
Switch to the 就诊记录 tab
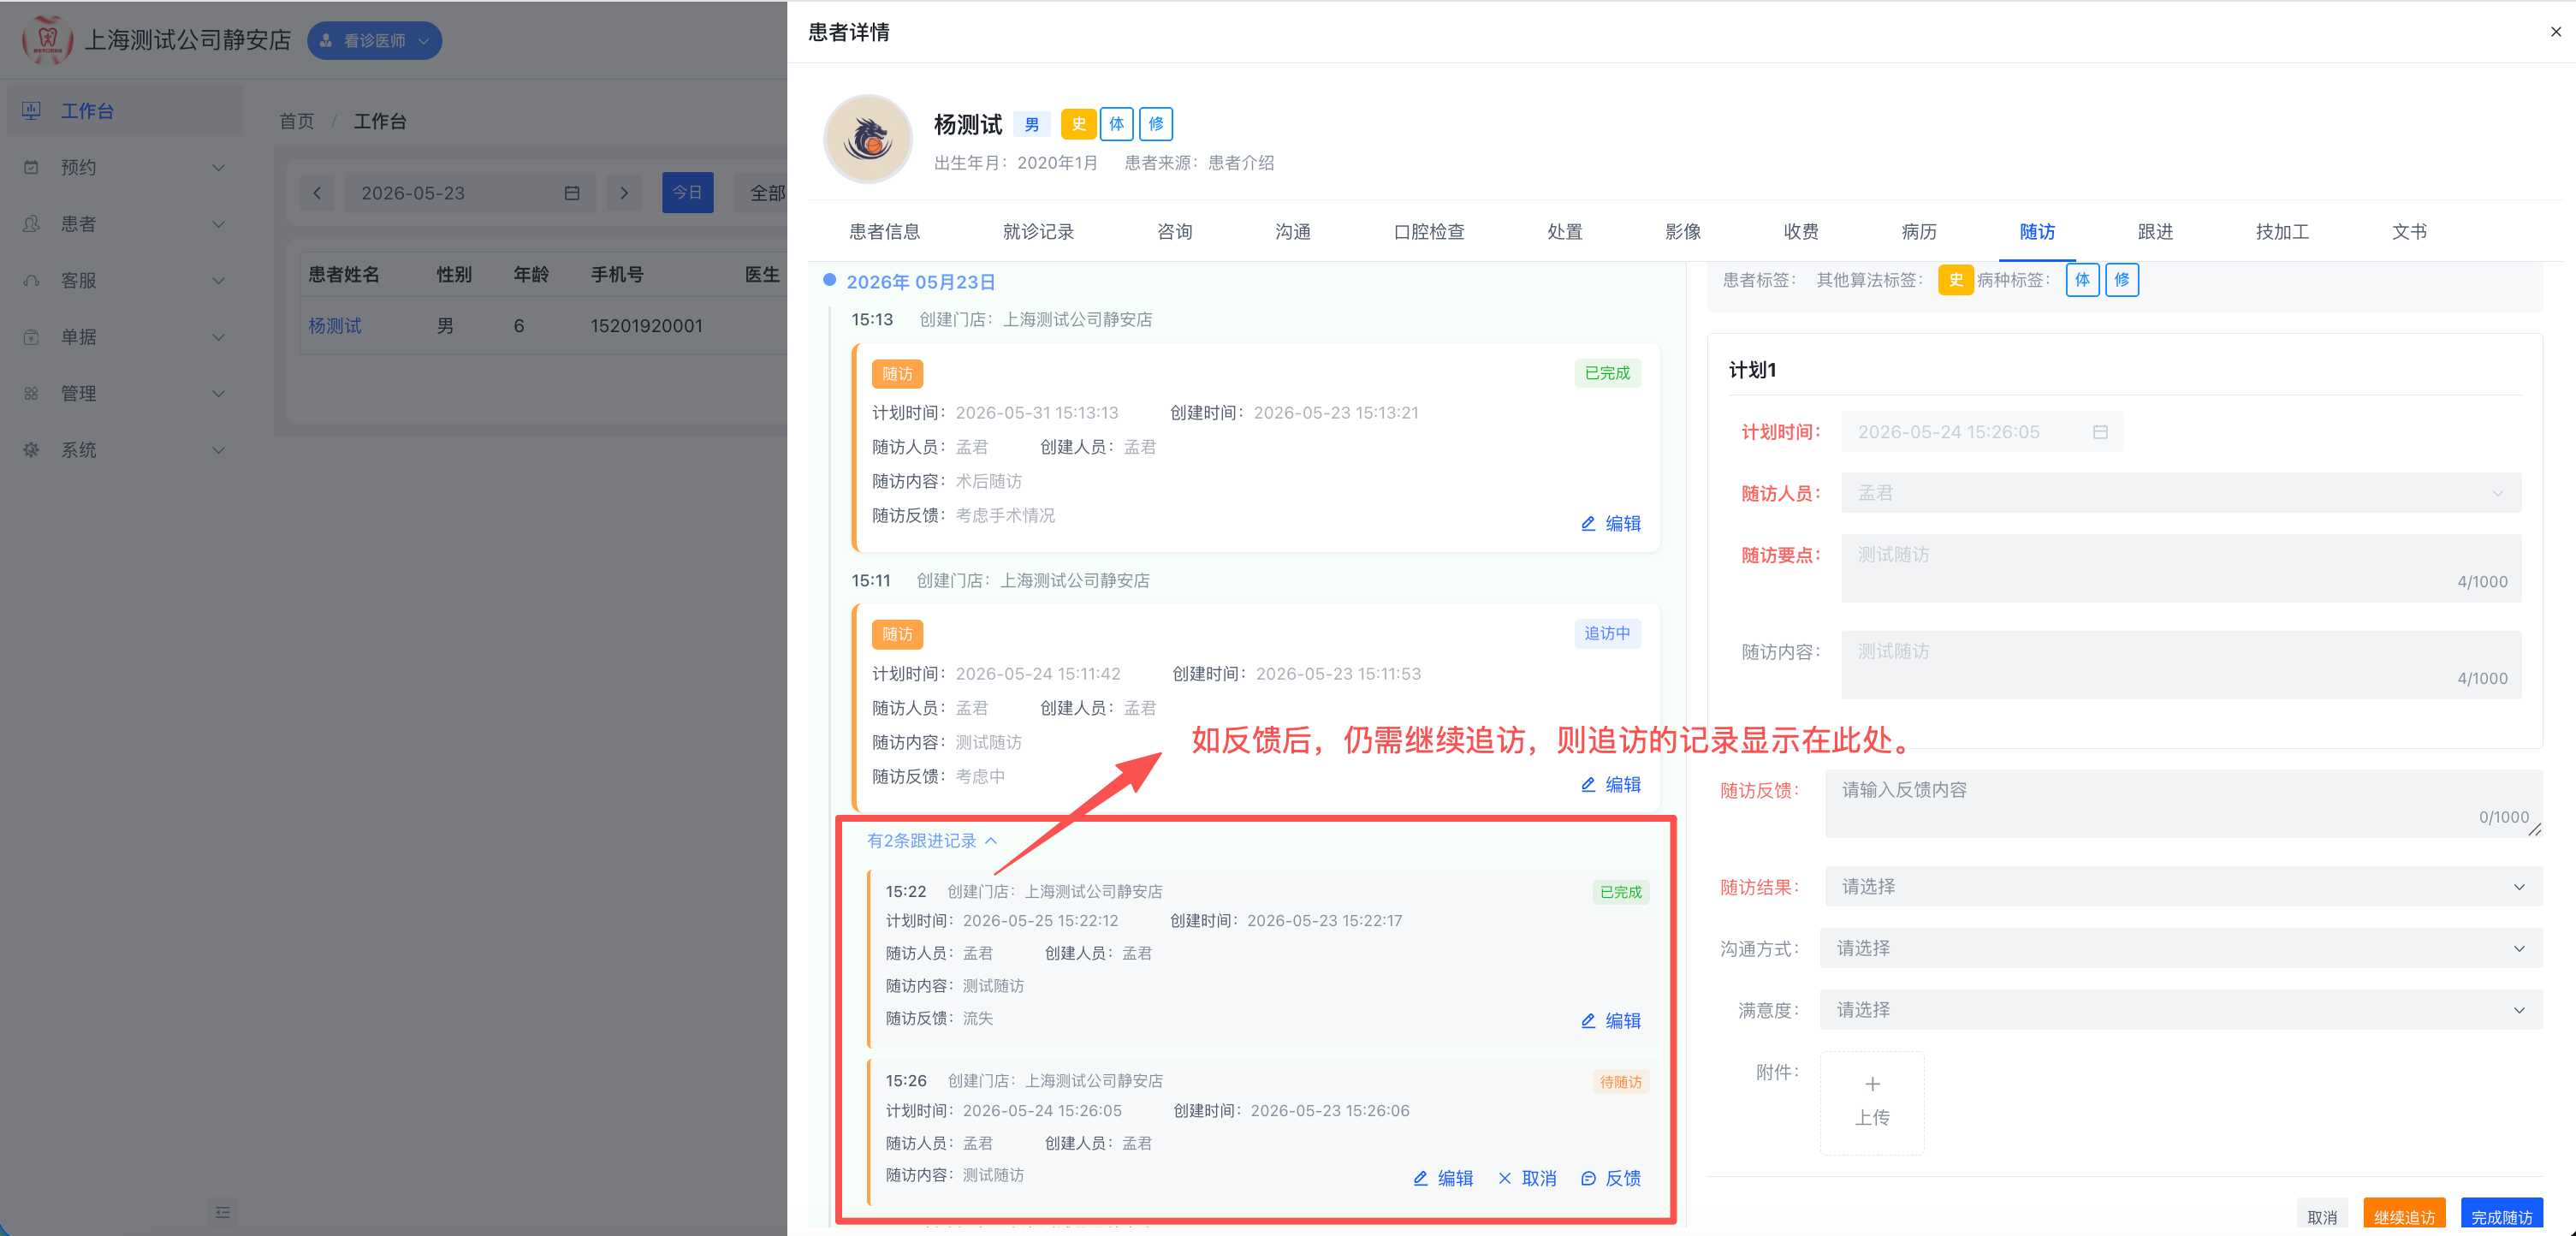point(1038,232)
